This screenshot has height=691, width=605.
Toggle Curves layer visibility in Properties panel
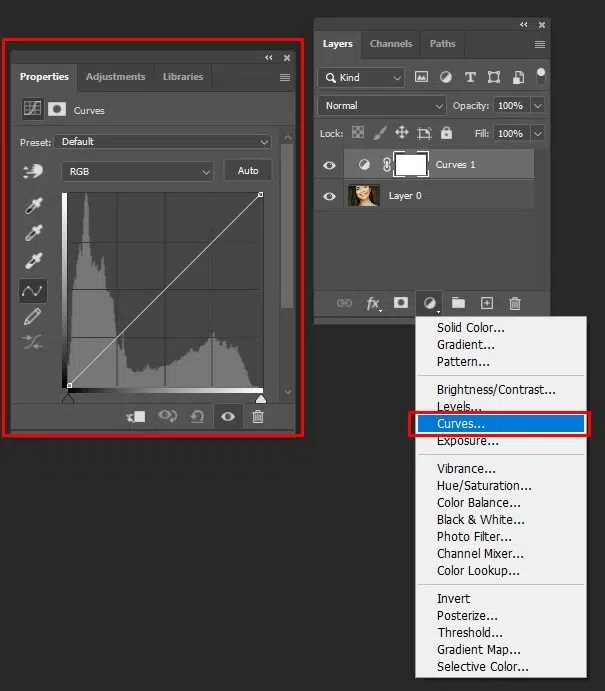coord(228,416)
